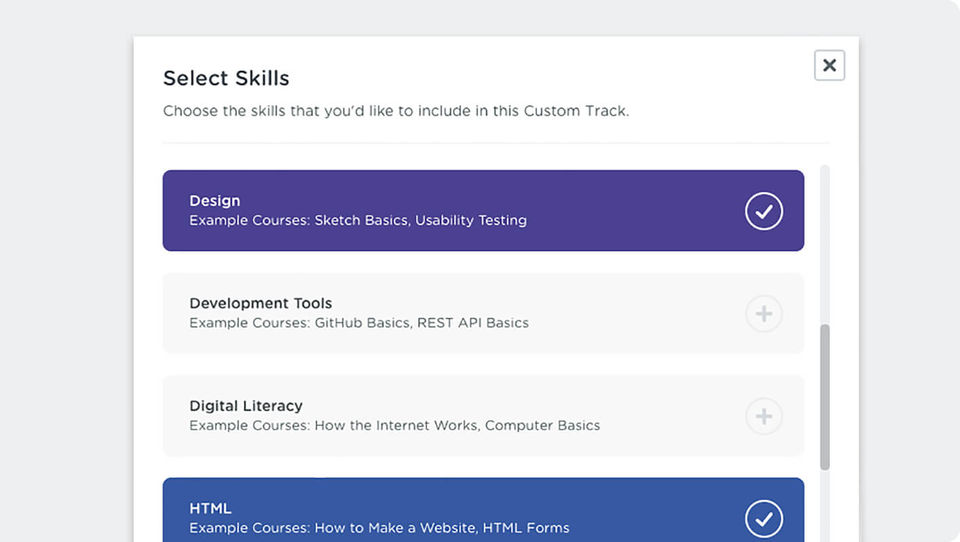960x542 pixels.
Task: Uncheck the HTML skill checkmark
Action: [x=763, y=519]
